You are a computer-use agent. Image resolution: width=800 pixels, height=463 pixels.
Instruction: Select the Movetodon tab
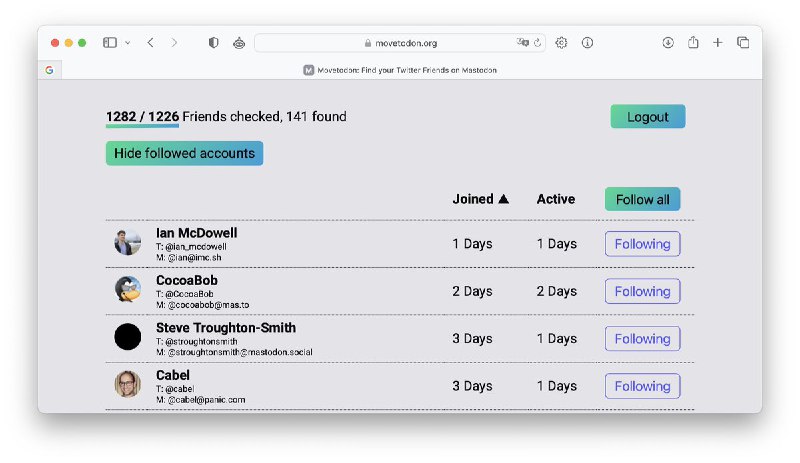(400, 70)
